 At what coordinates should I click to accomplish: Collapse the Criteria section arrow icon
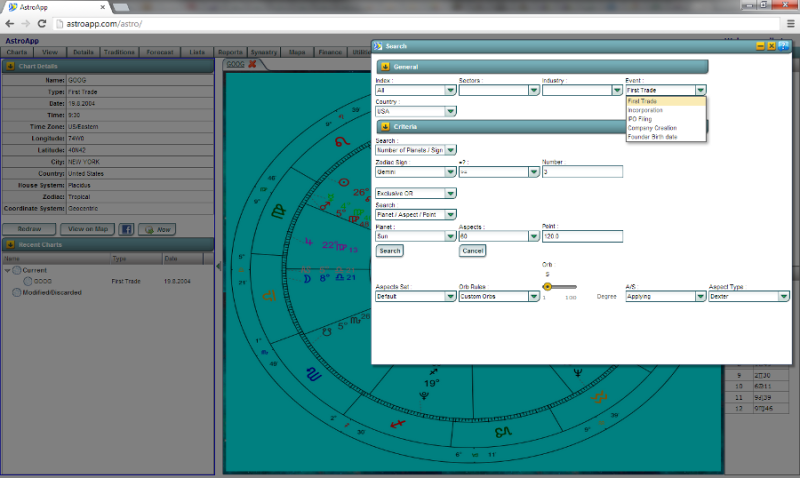(383, 127)
